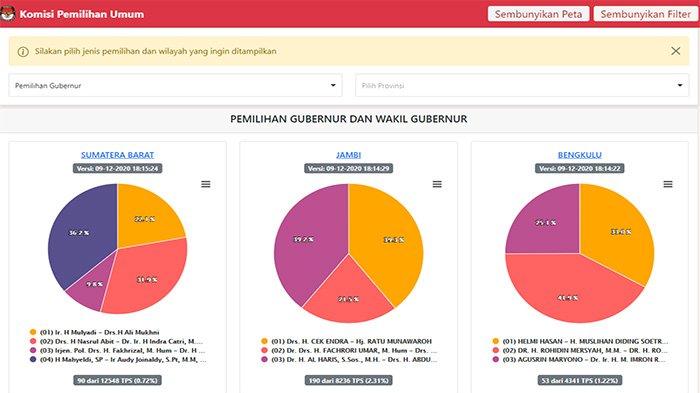Click the info icon in yellow banner

pos(23,52)
